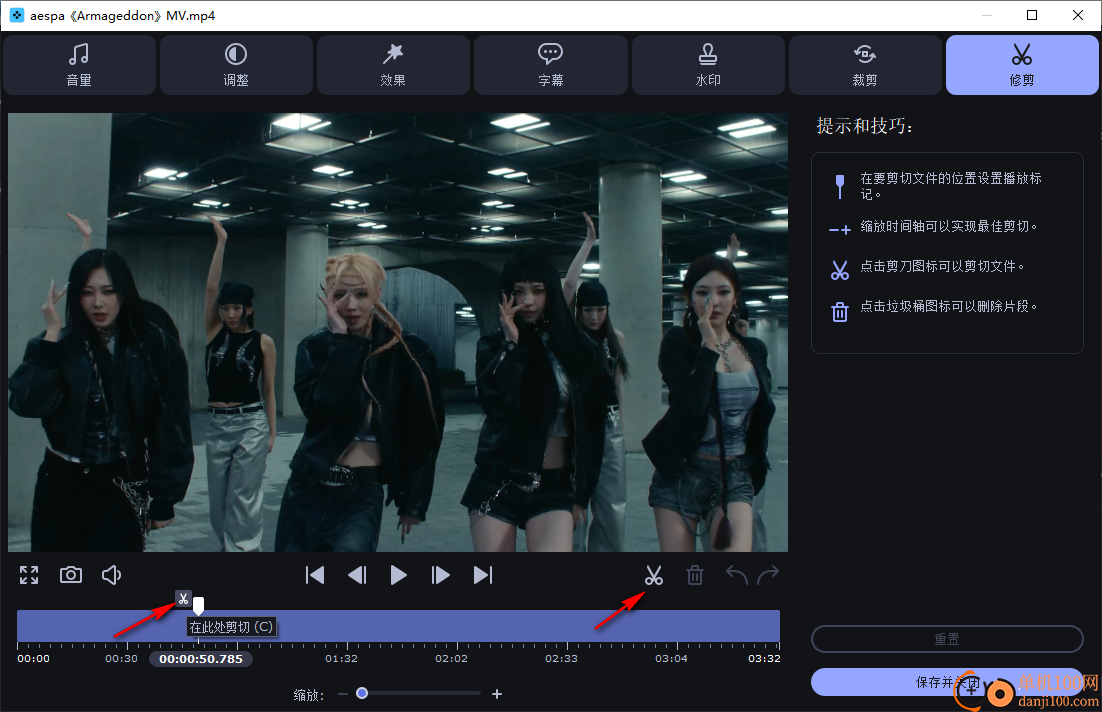Step back one frame
Image resolution: width=1102 pixels, height=712 pixels.
click(x=357, y=575)
